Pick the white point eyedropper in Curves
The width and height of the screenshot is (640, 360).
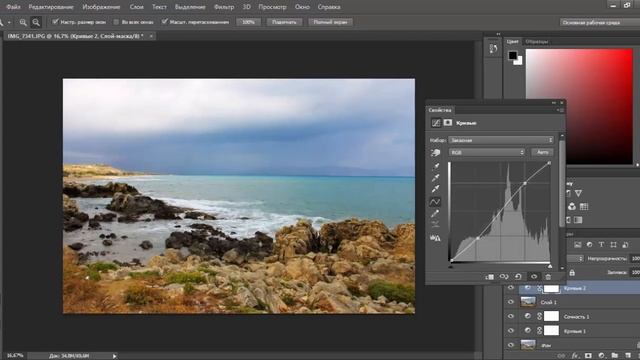(x=436, y=189)
